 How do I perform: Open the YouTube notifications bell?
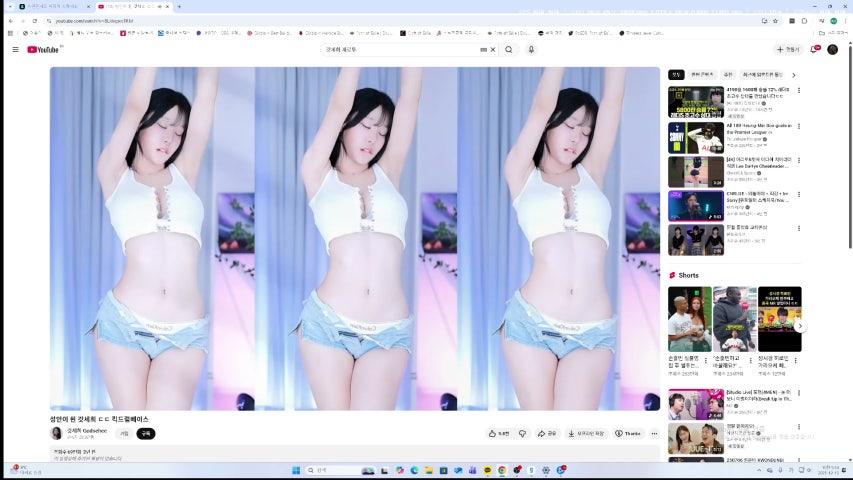(815, 50)
